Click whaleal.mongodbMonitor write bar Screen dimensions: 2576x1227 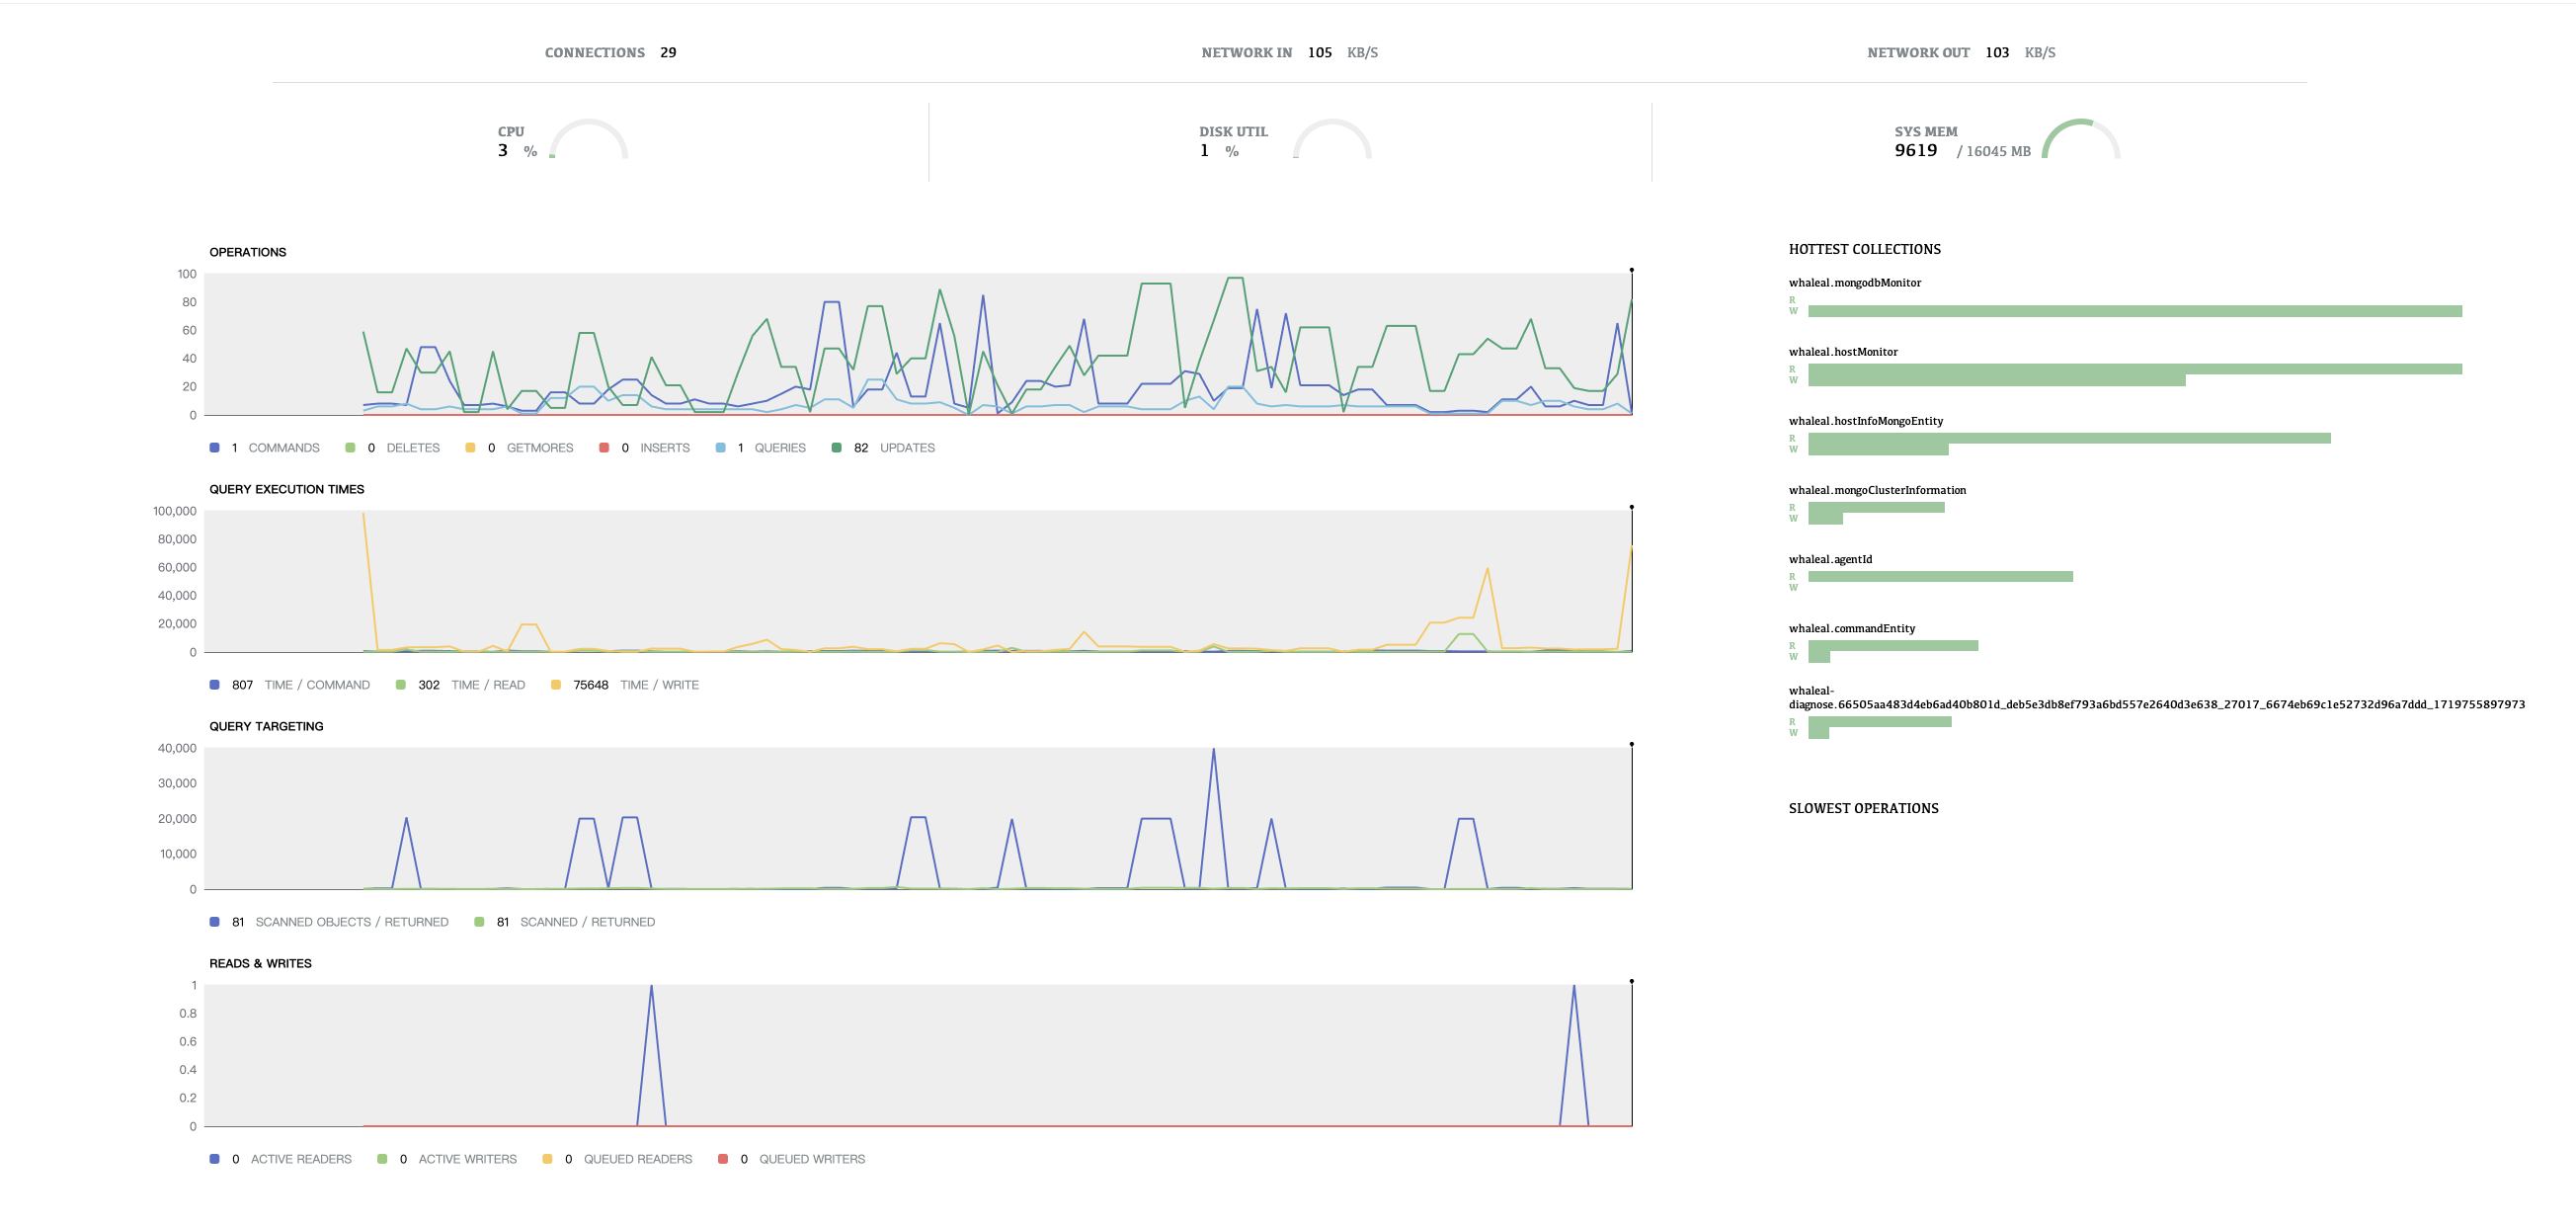(2135, 311)
